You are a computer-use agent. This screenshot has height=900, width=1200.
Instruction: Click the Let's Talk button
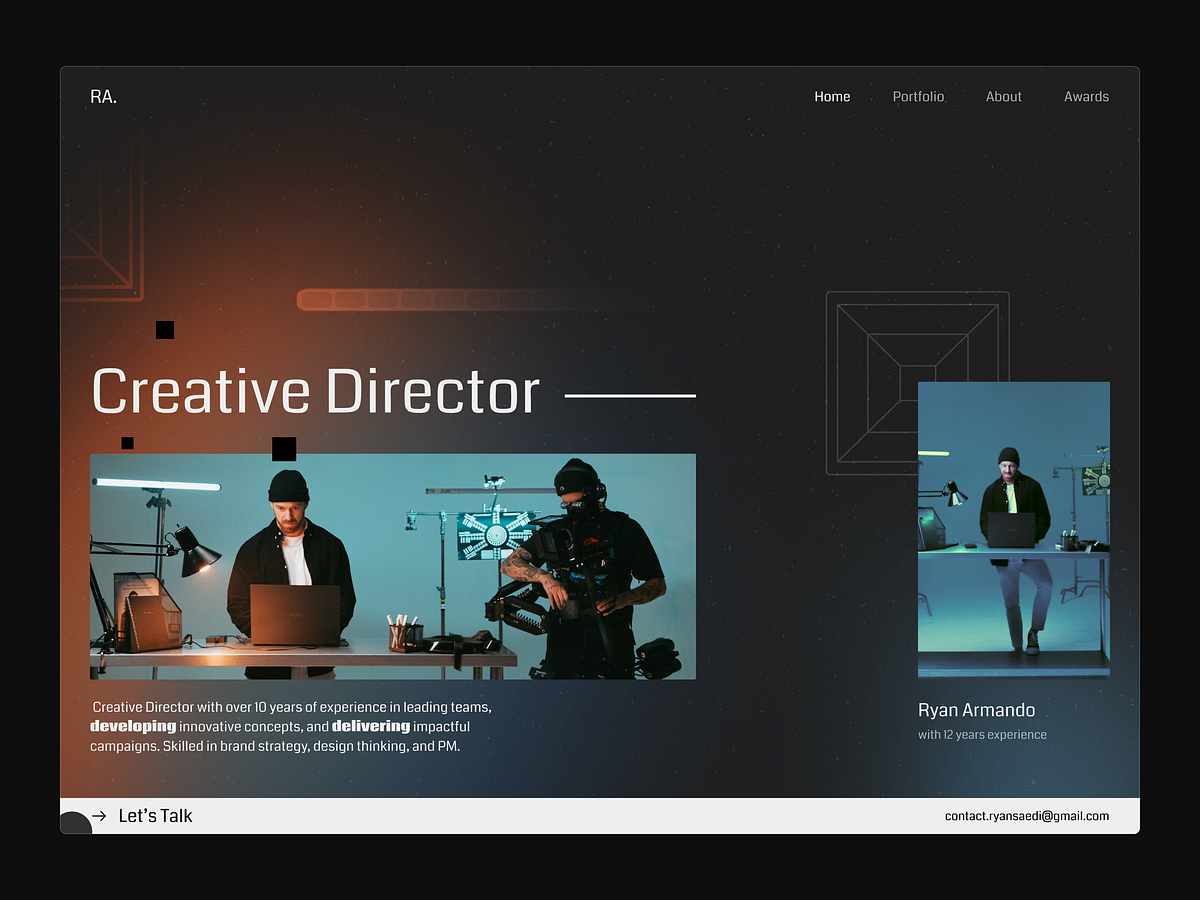[155, 815]
